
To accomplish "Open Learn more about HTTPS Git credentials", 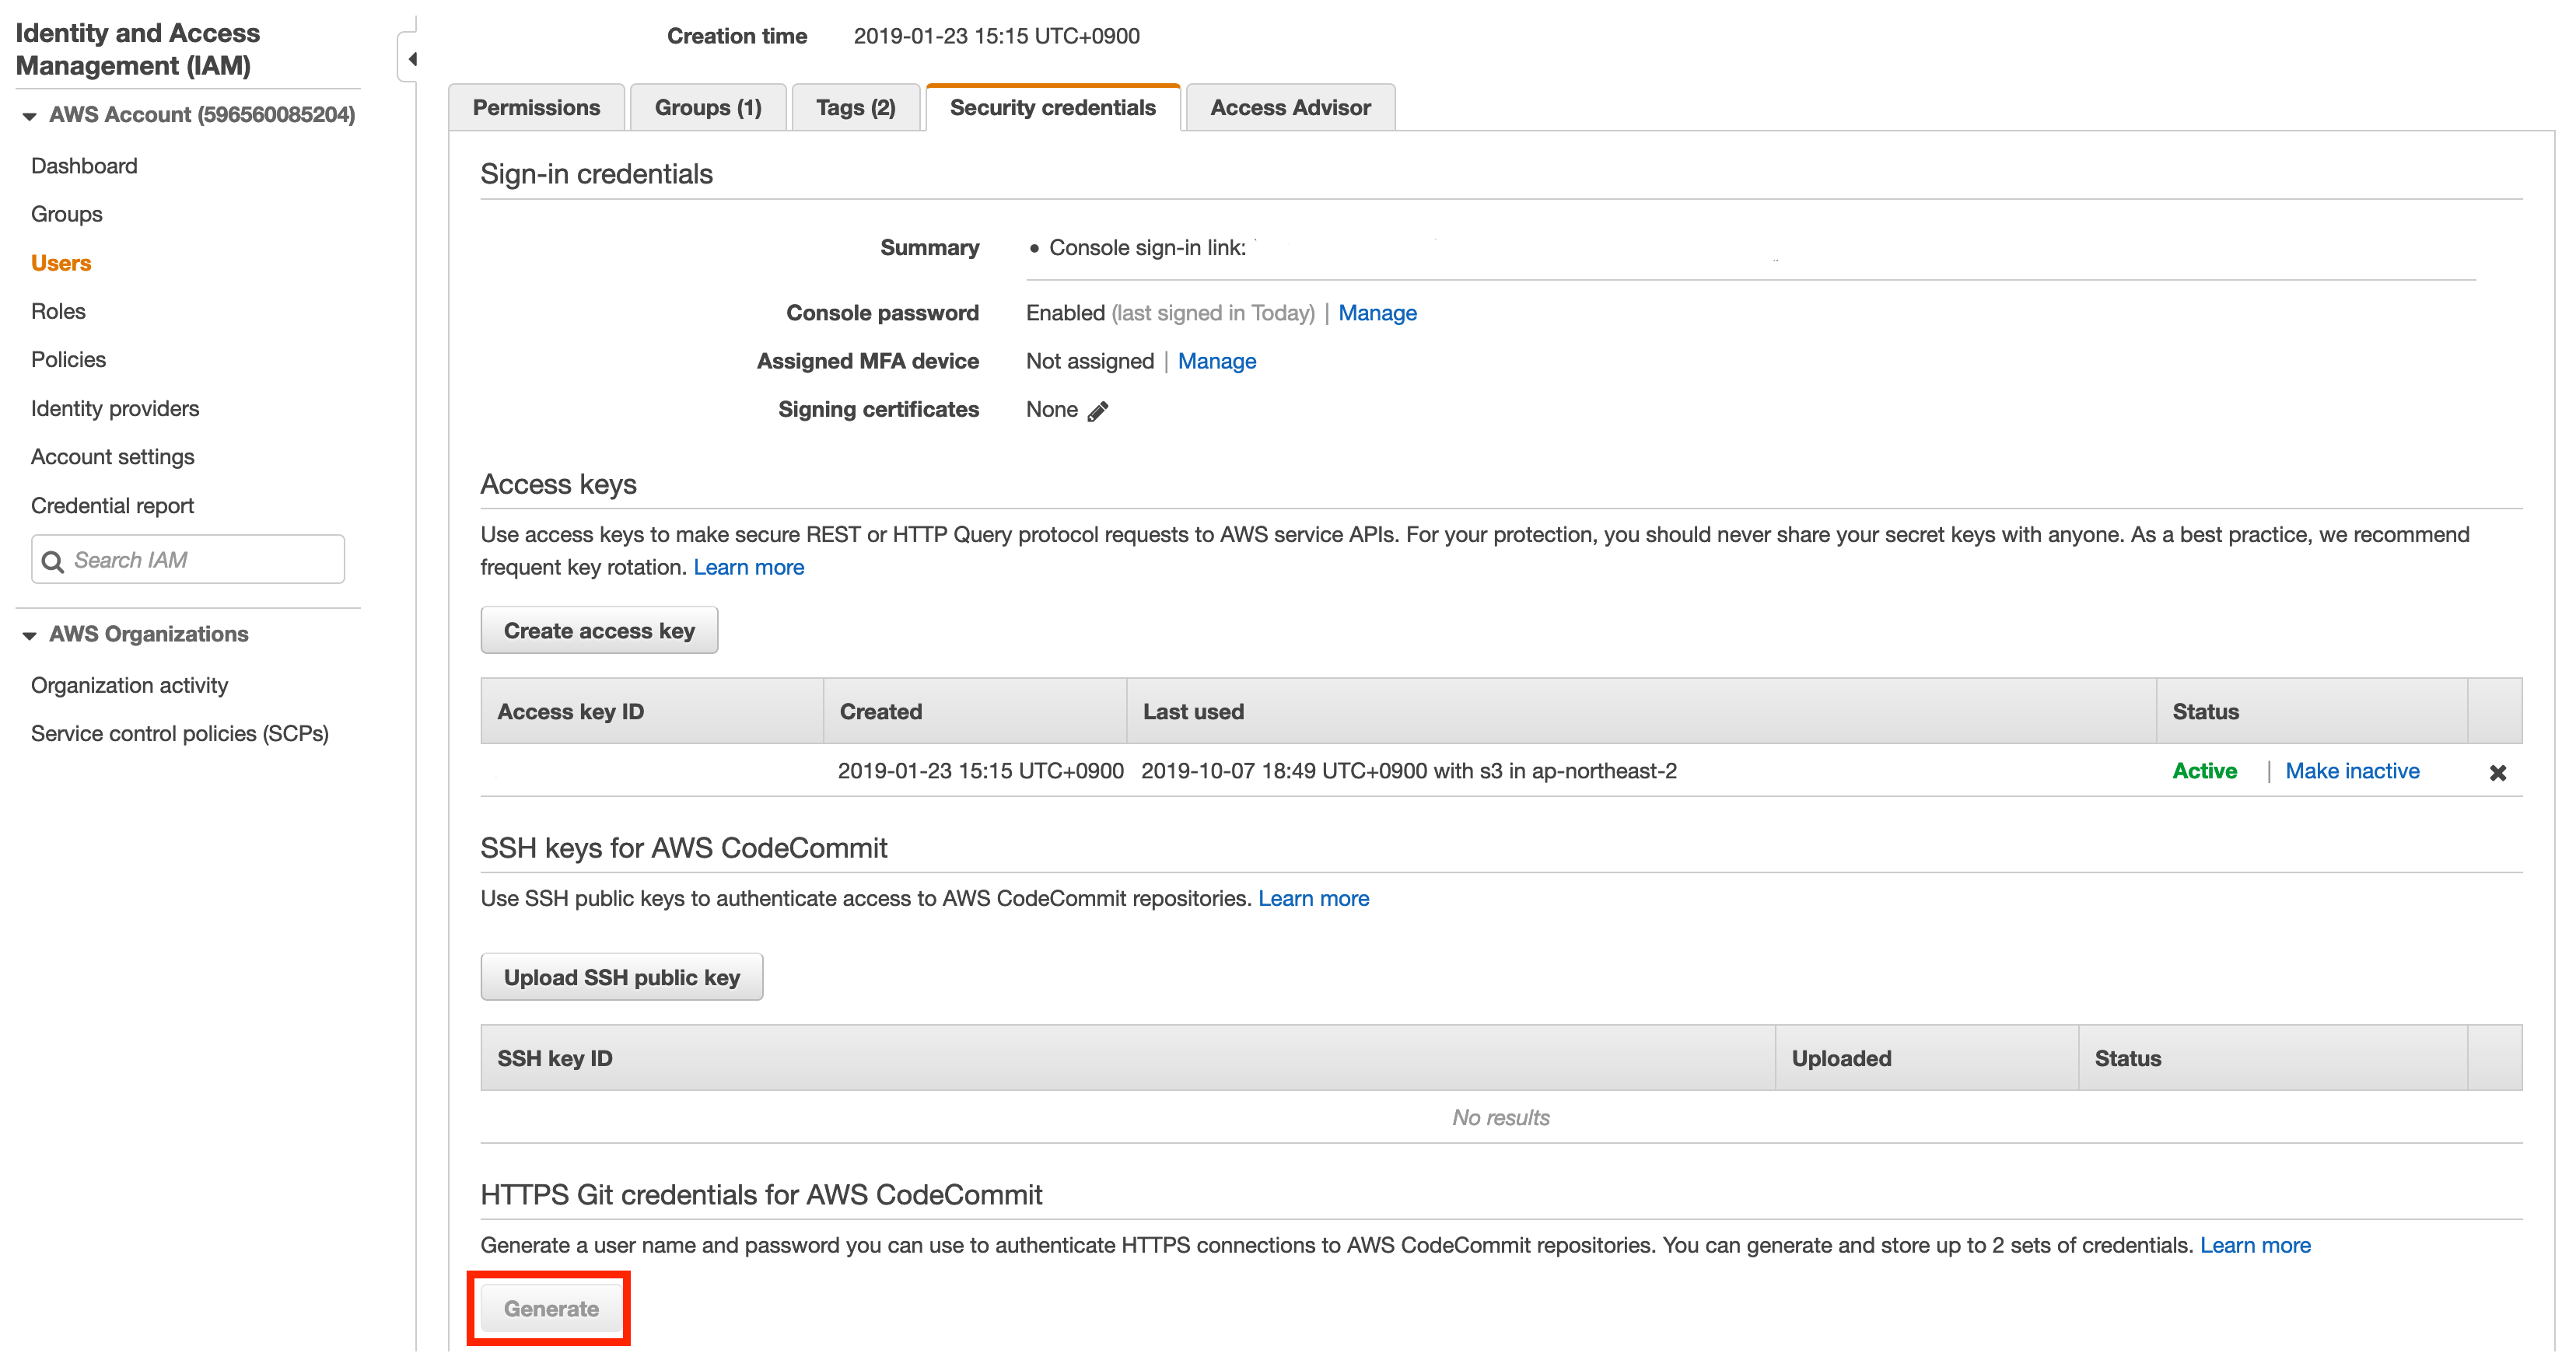I will (x=2255, y=1245).
